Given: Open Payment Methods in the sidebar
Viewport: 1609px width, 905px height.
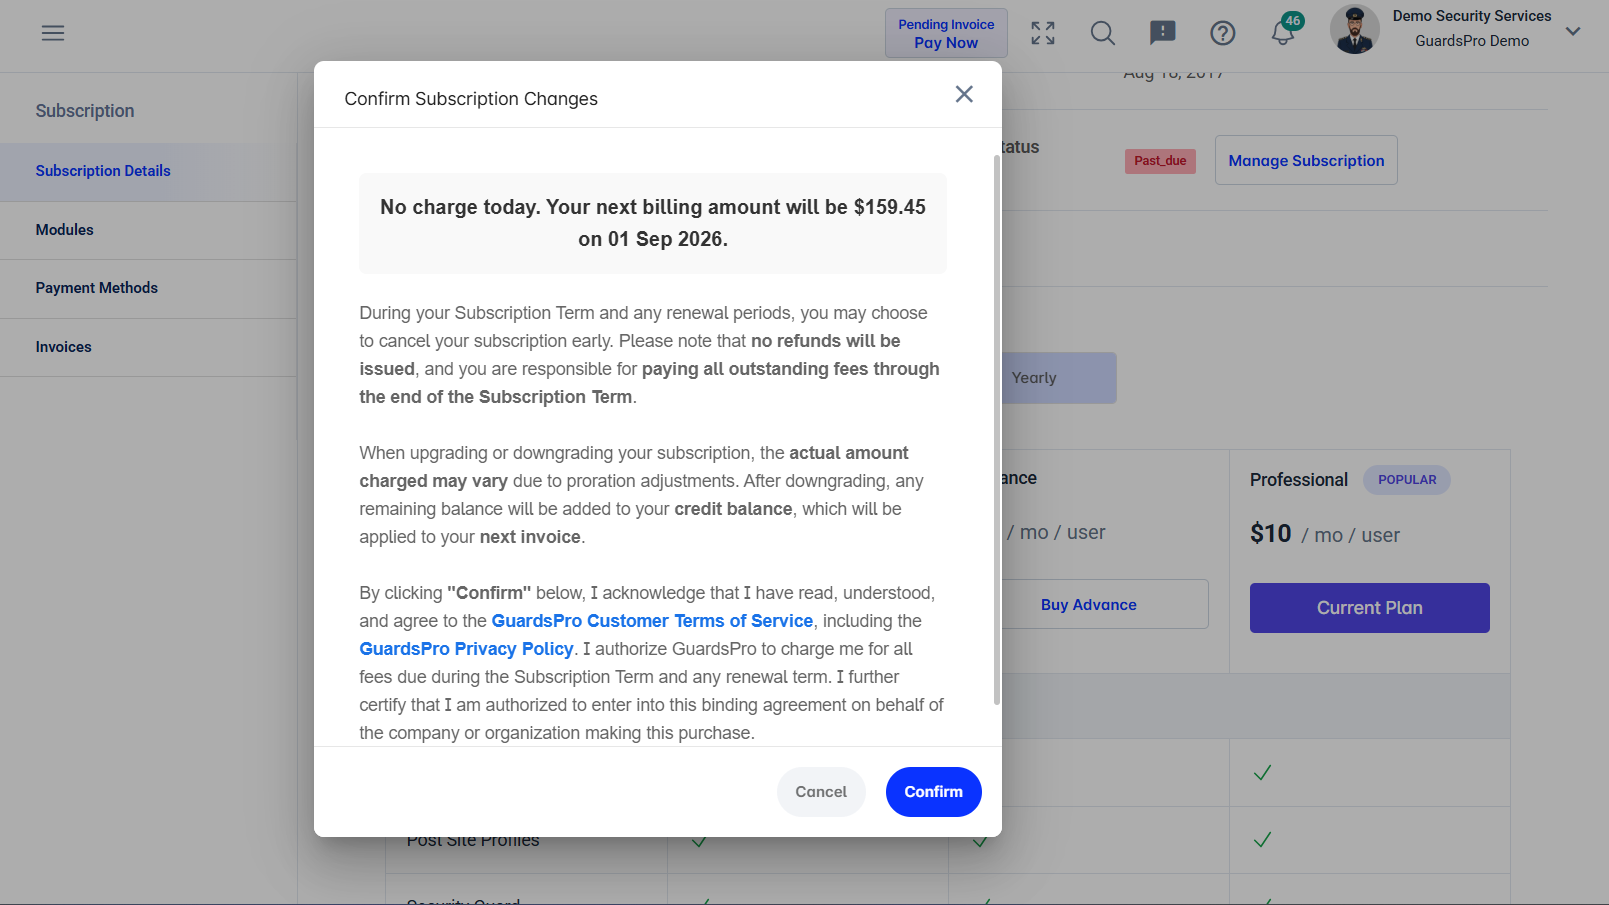Looking at the screenshot, I should pos(148,288).
